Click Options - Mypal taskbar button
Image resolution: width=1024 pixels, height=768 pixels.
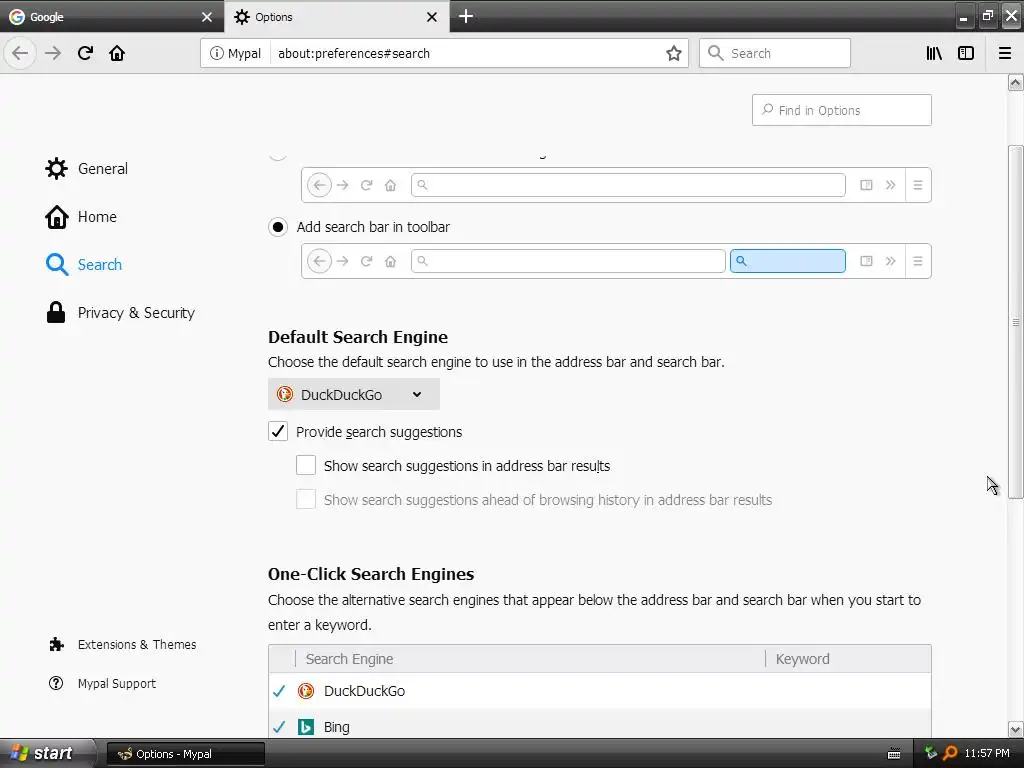185,754
